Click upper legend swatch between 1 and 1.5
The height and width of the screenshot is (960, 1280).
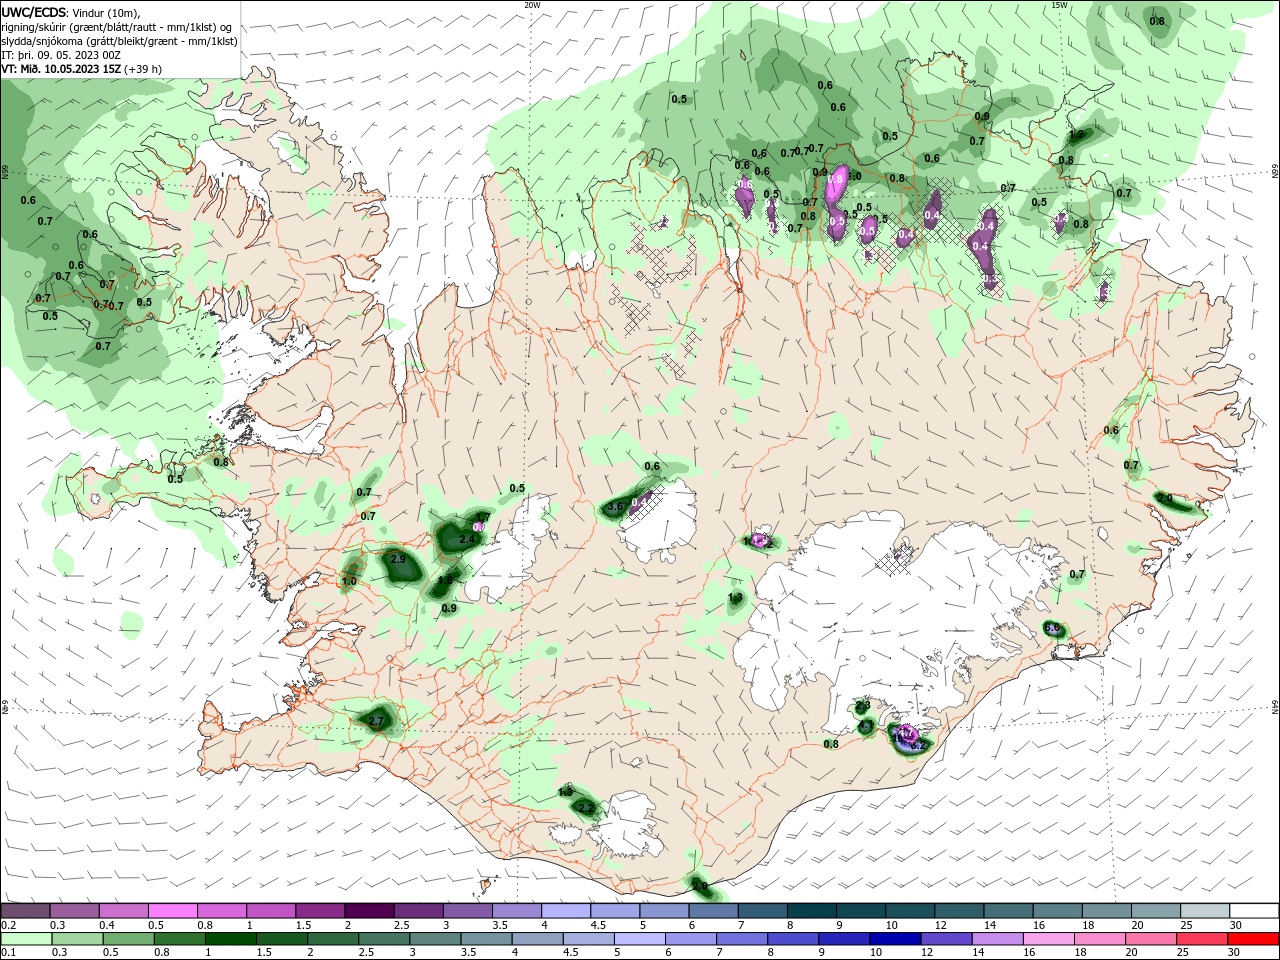coord(271,911)
